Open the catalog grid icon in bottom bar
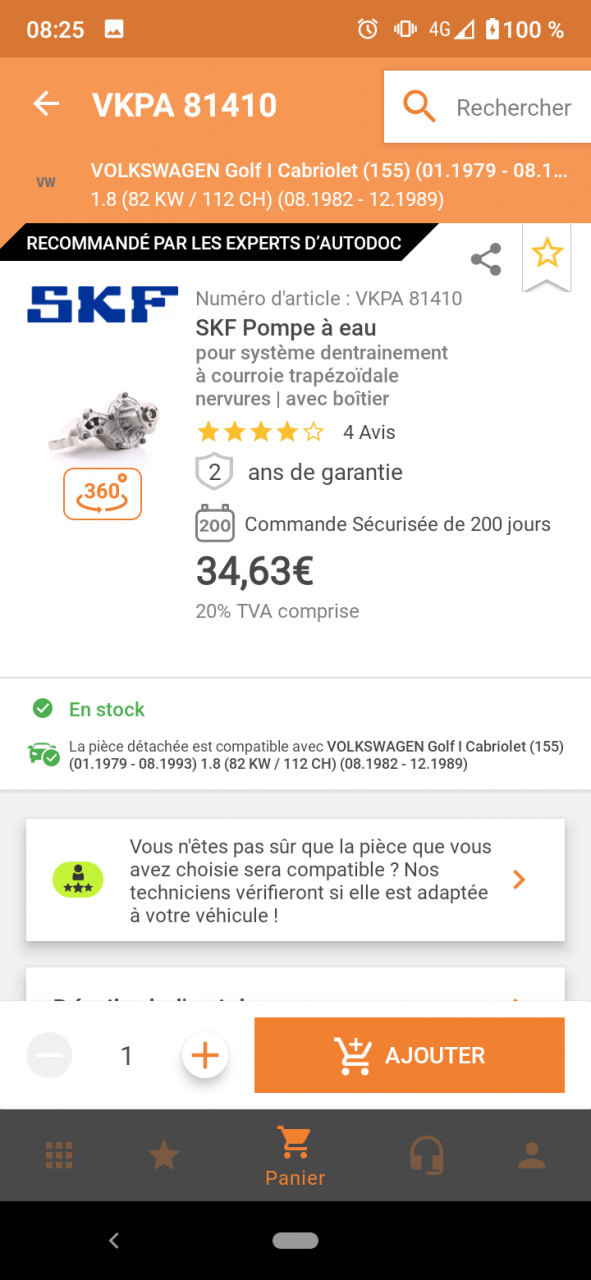 point(59,1156)
